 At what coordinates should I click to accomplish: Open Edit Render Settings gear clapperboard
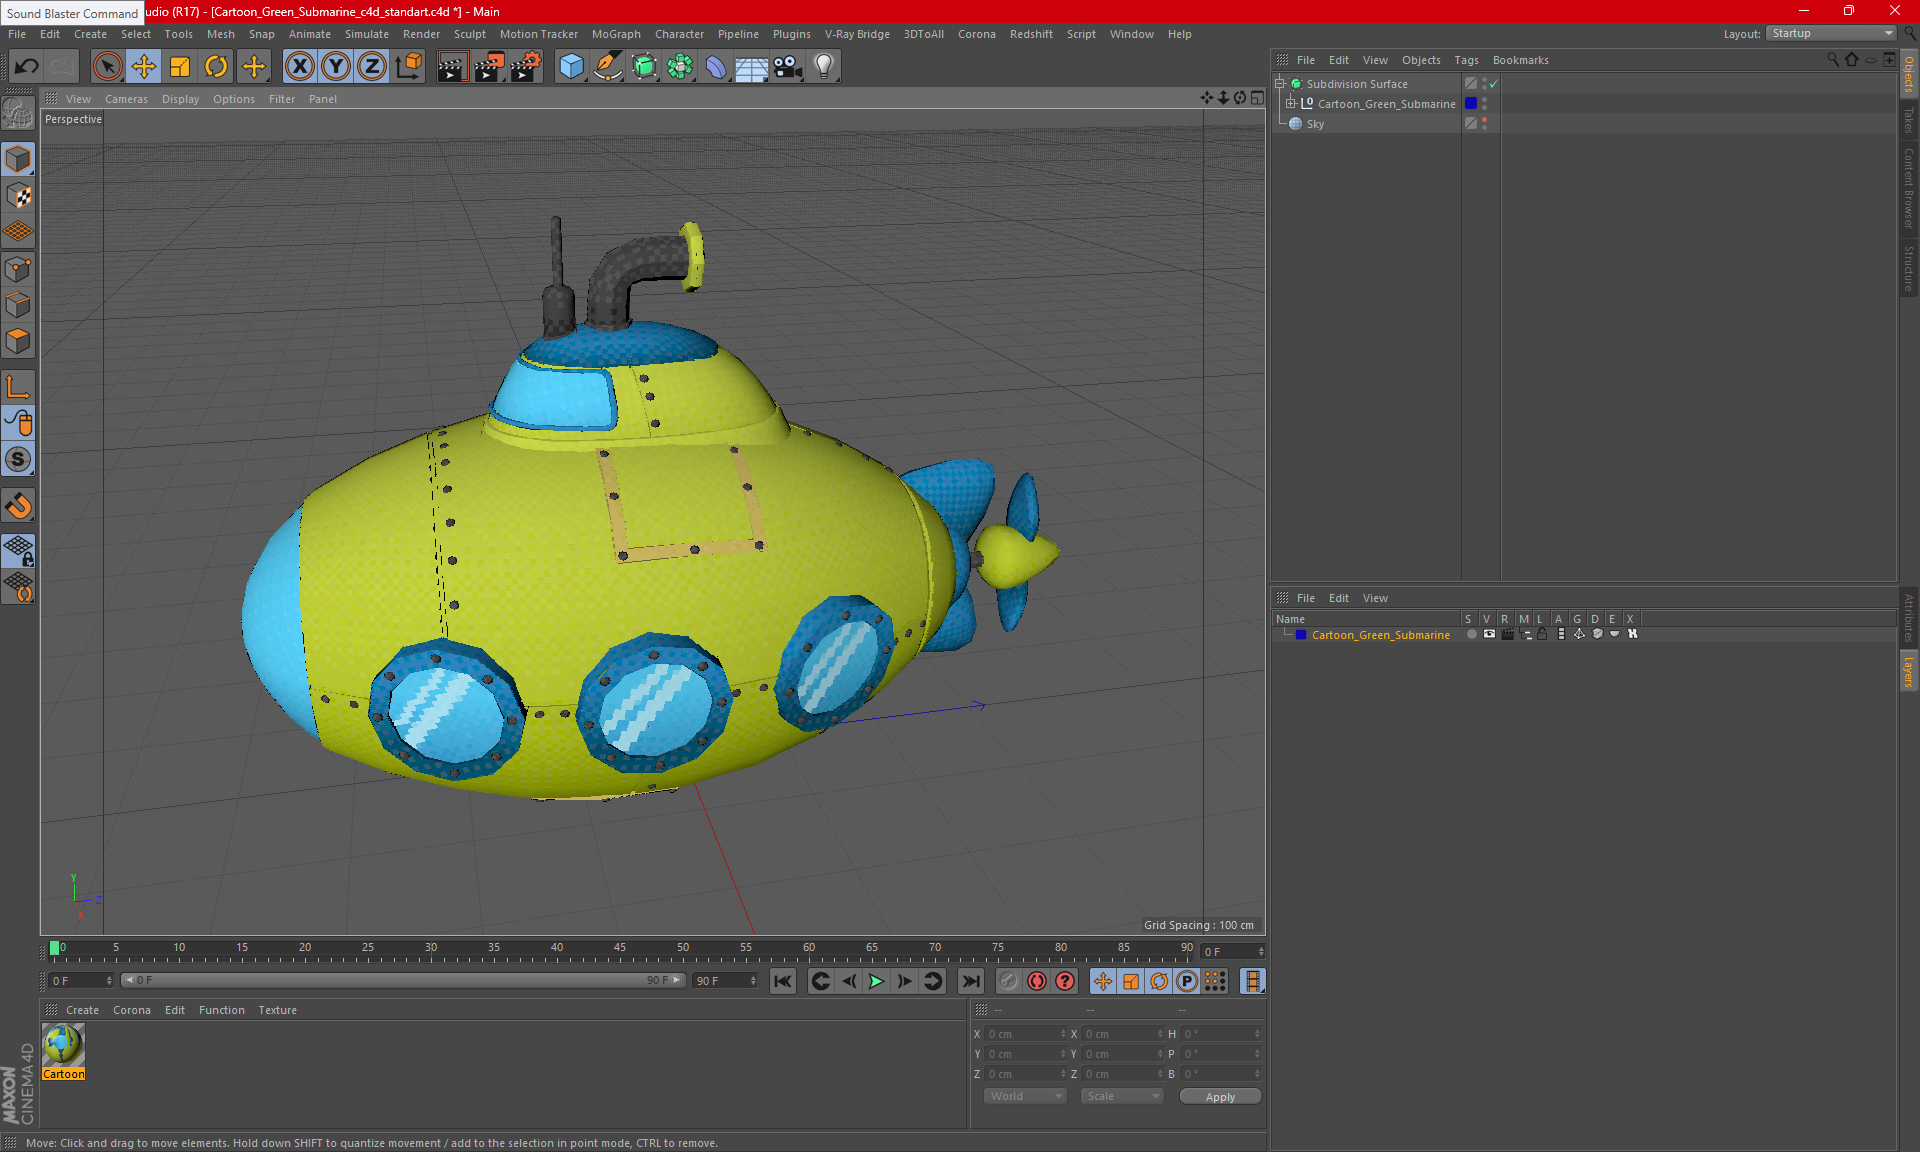pyautogui.click(x=526, y=67)
